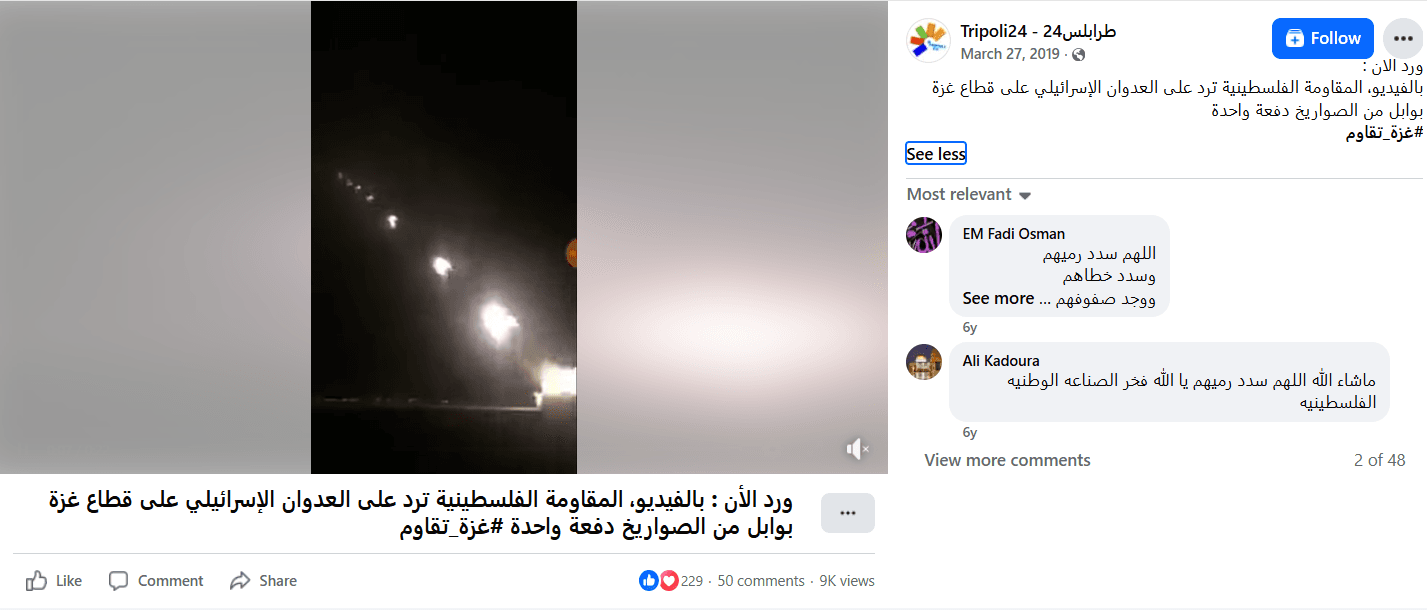Viewport: 1427px width, 610px height.
Task: Open the 50 comments count link
Action: 761,581
